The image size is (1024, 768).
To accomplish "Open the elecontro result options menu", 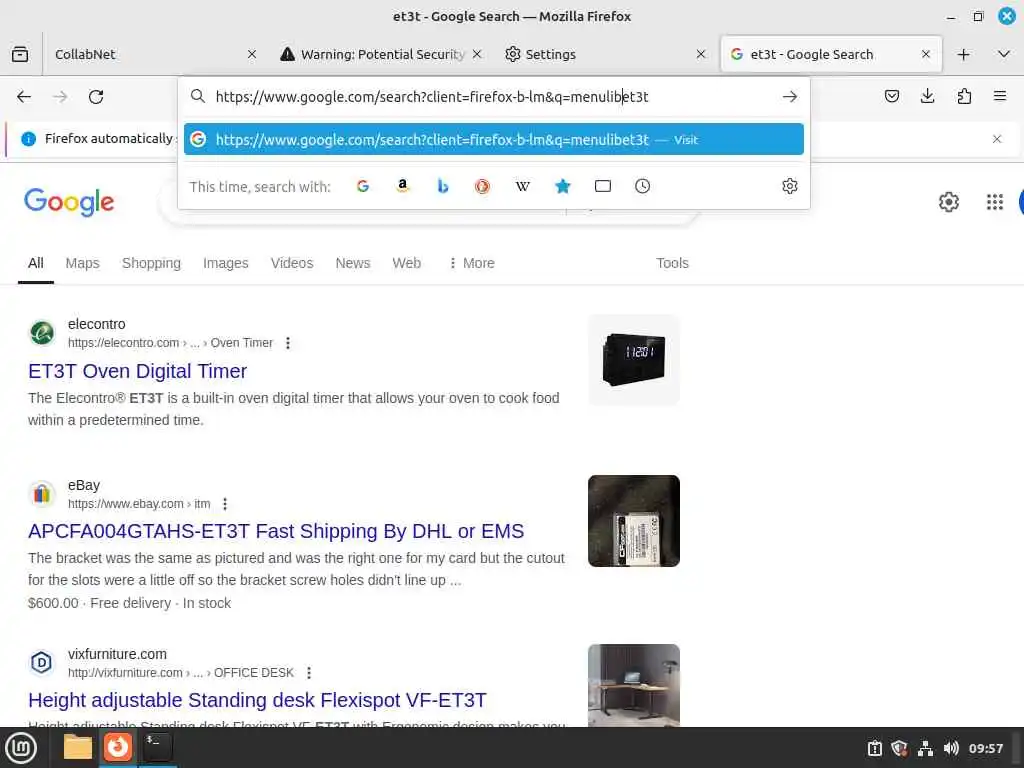I will click(288, 343).
